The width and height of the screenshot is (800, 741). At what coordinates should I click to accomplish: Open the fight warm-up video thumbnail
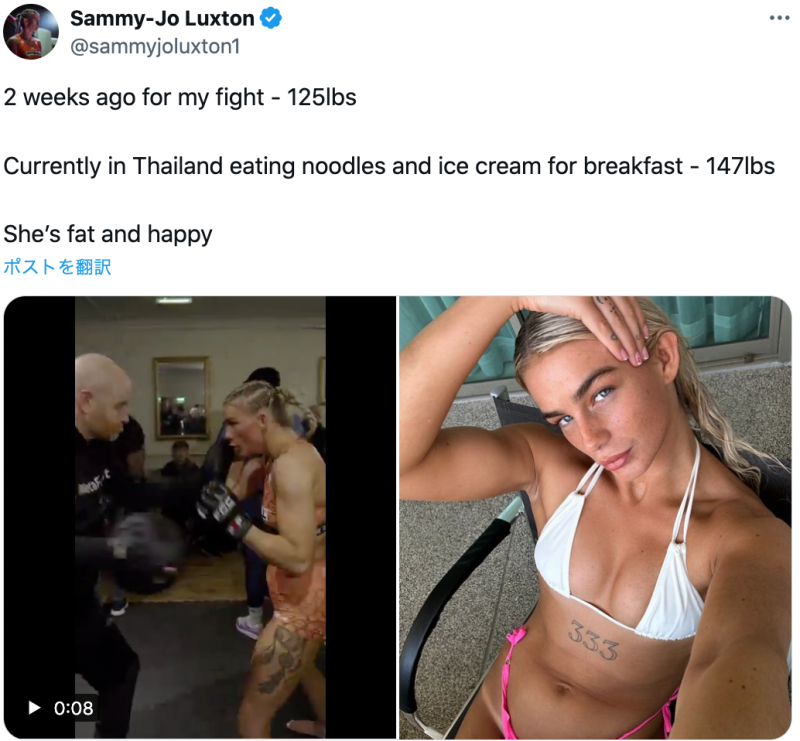[200, 517]
